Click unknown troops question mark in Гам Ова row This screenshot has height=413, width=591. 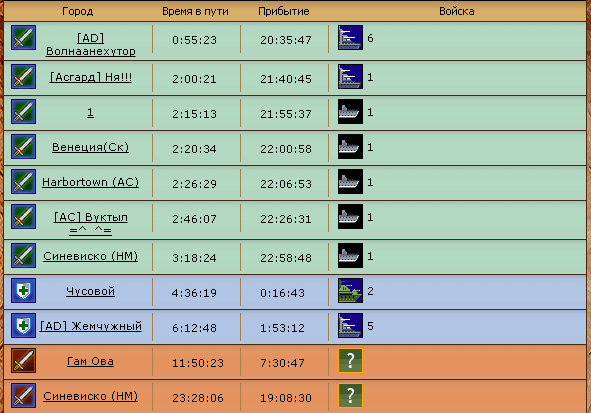[x=351, y=361]
